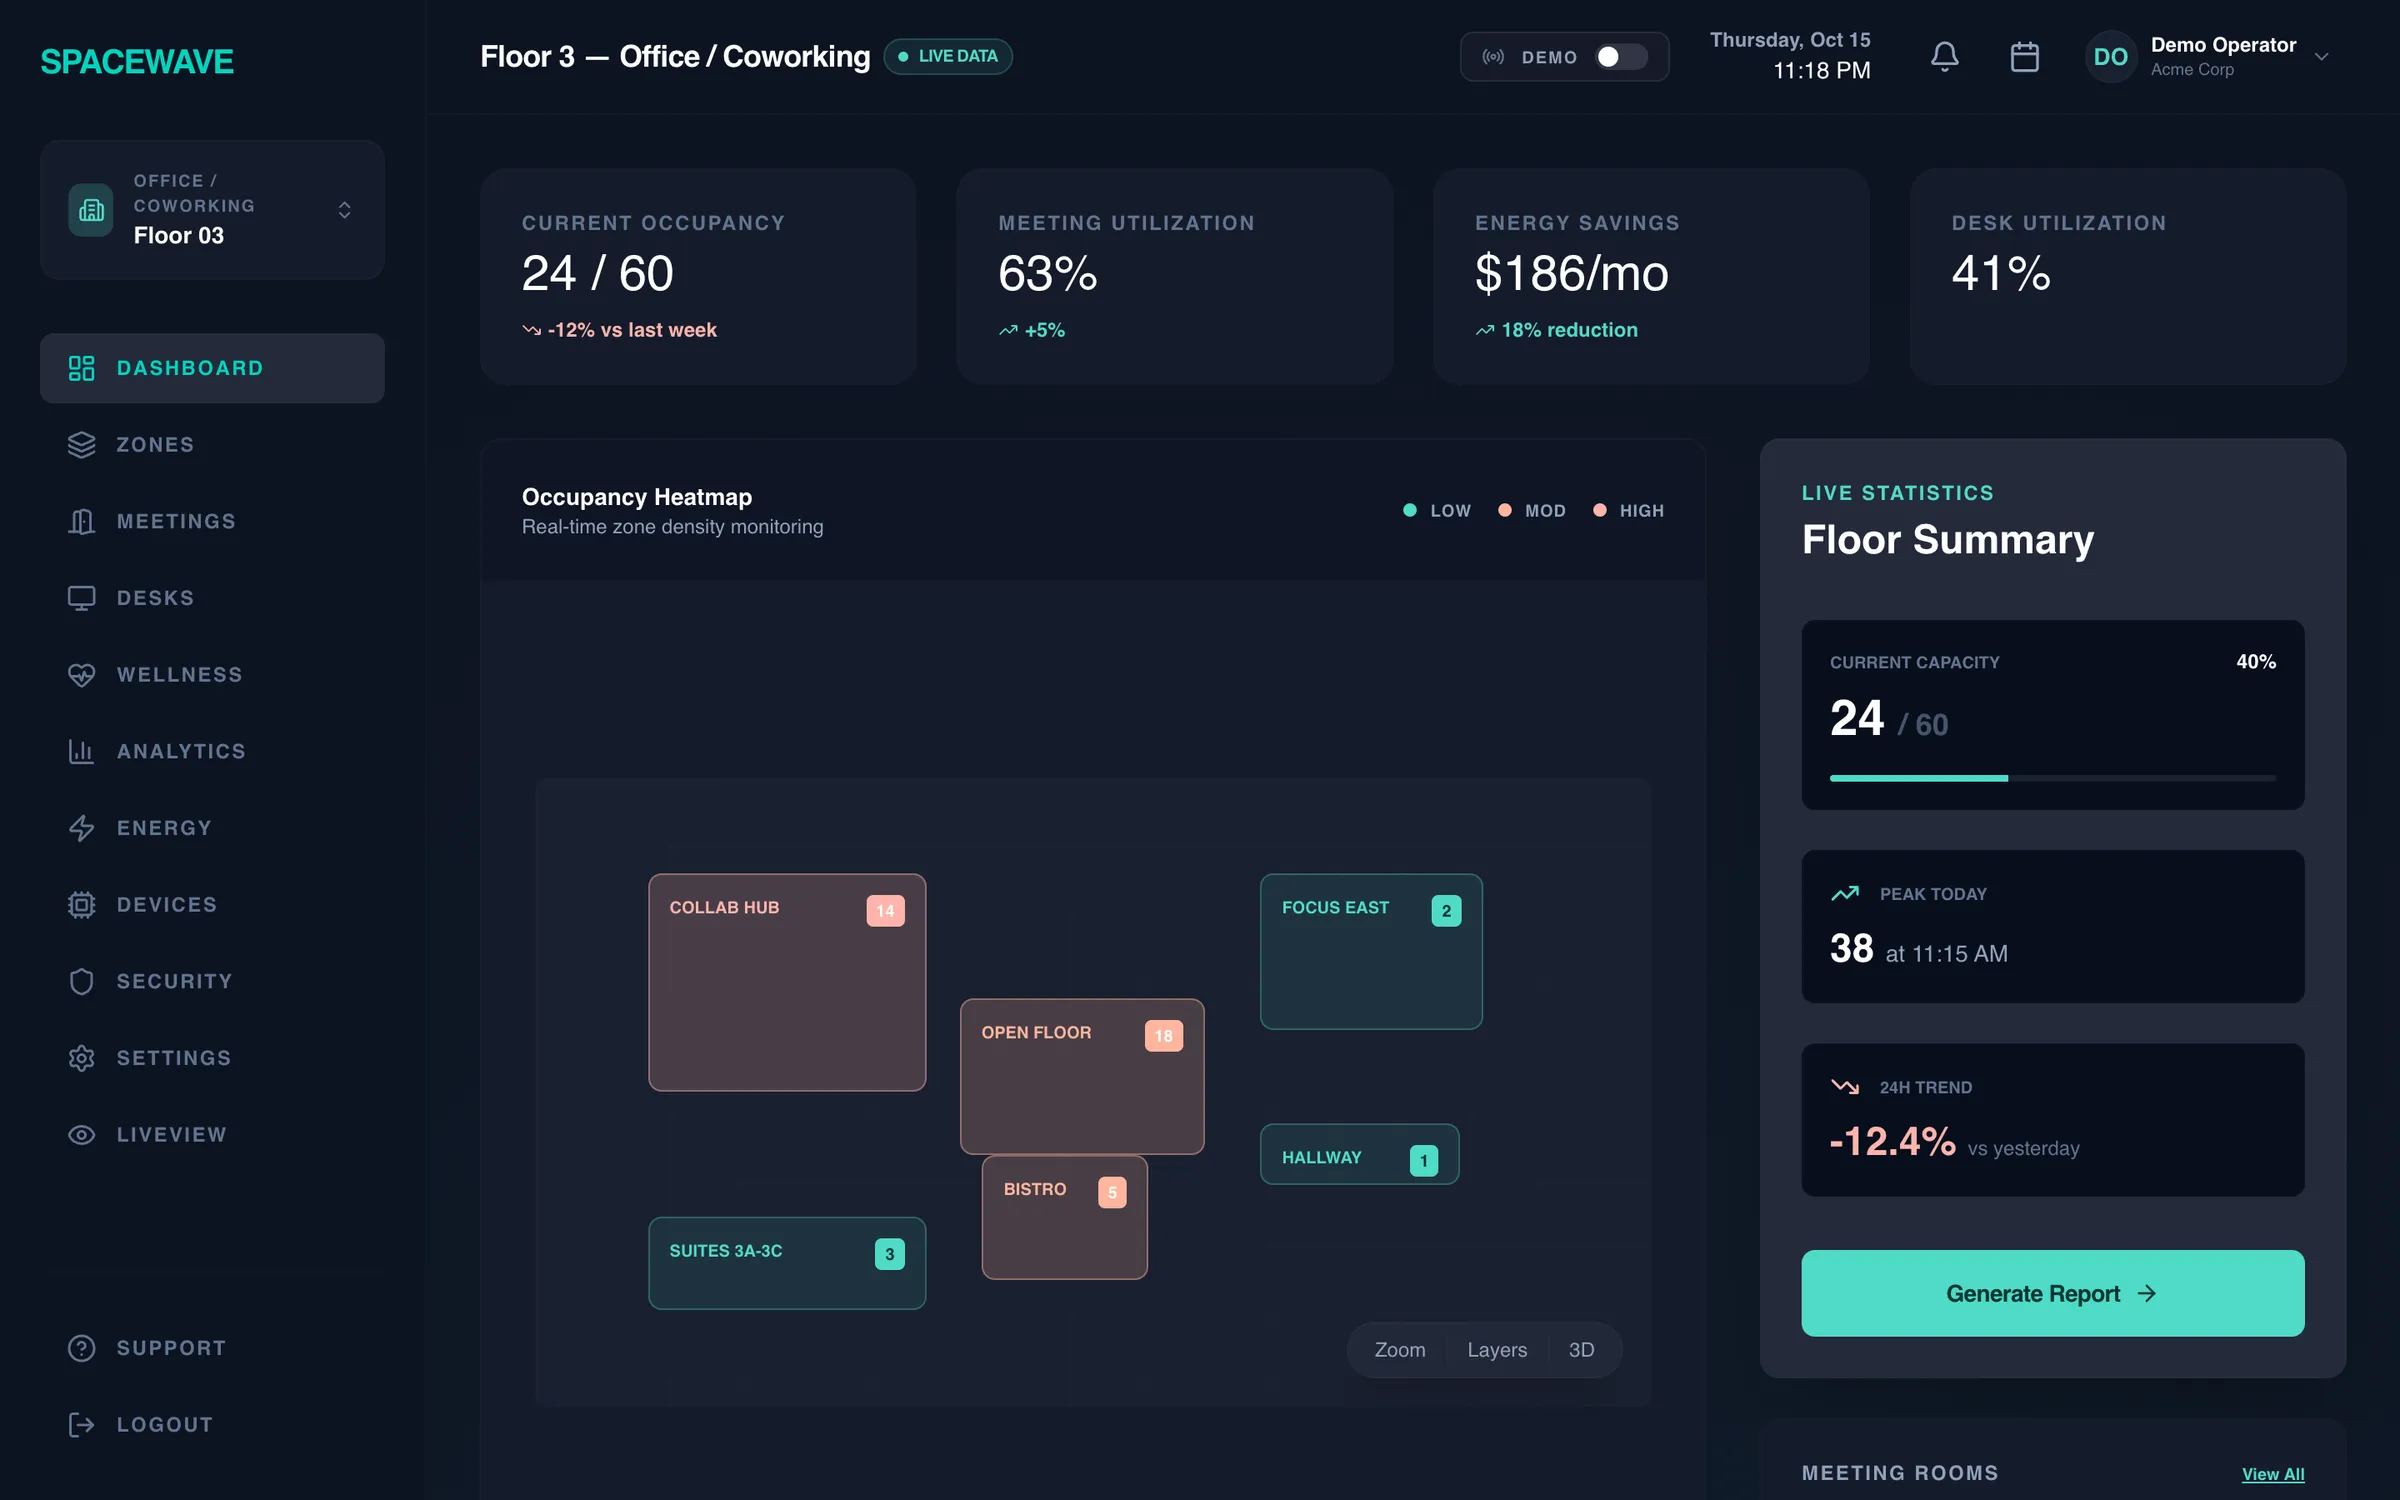The width and height of the screenshot is (2400, 1500).
Task: Click the Settings gear icon
Action: [81, 1058]
